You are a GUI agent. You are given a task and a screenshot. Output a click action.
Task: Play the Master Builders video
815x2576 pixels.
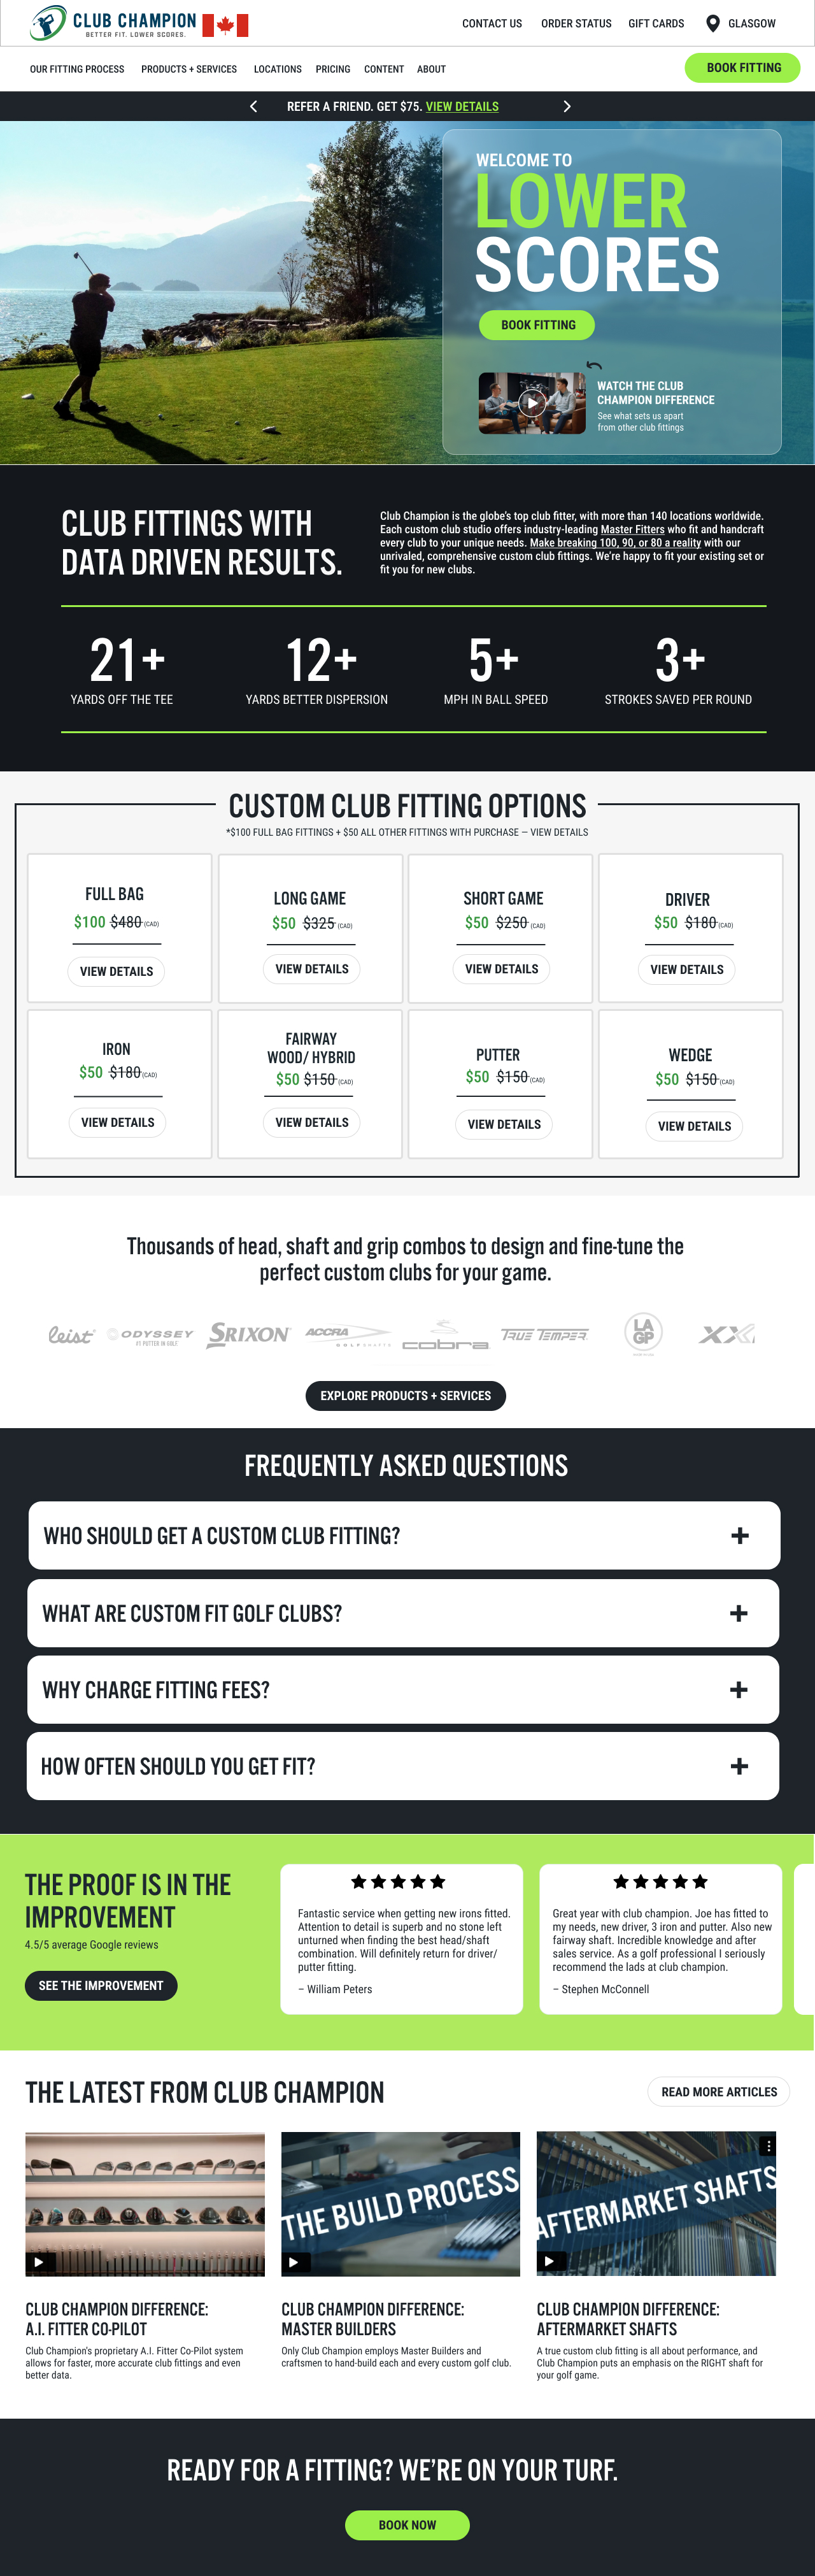(295, 2261)
